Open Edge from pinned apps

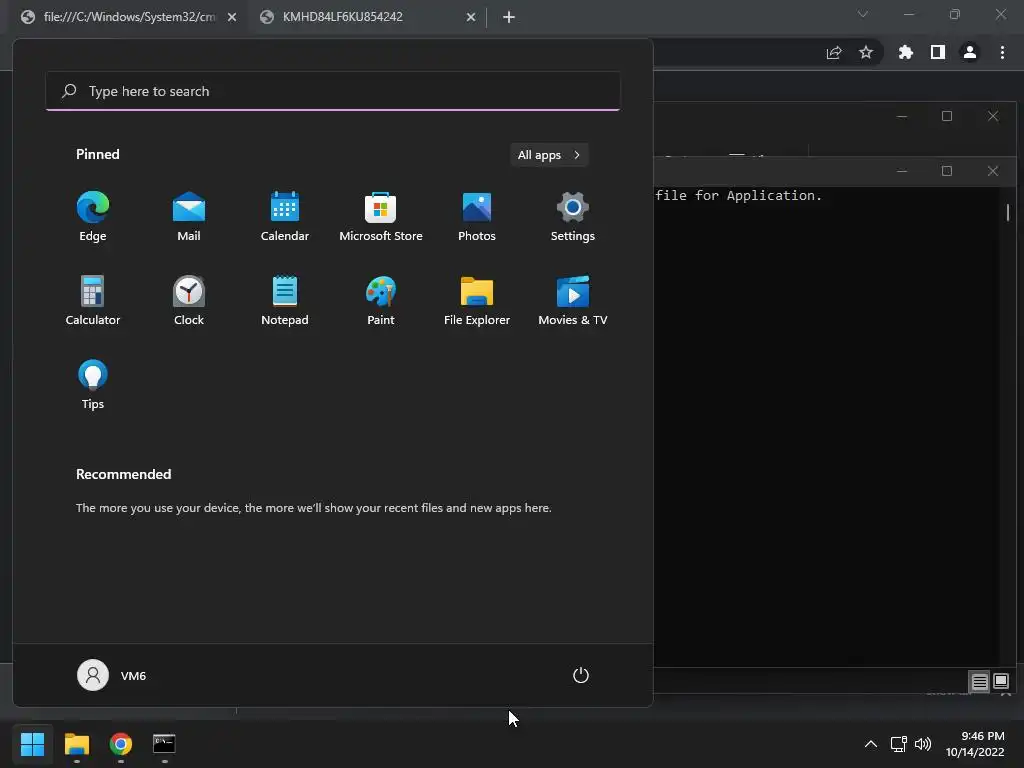click(x=93, y=217)
